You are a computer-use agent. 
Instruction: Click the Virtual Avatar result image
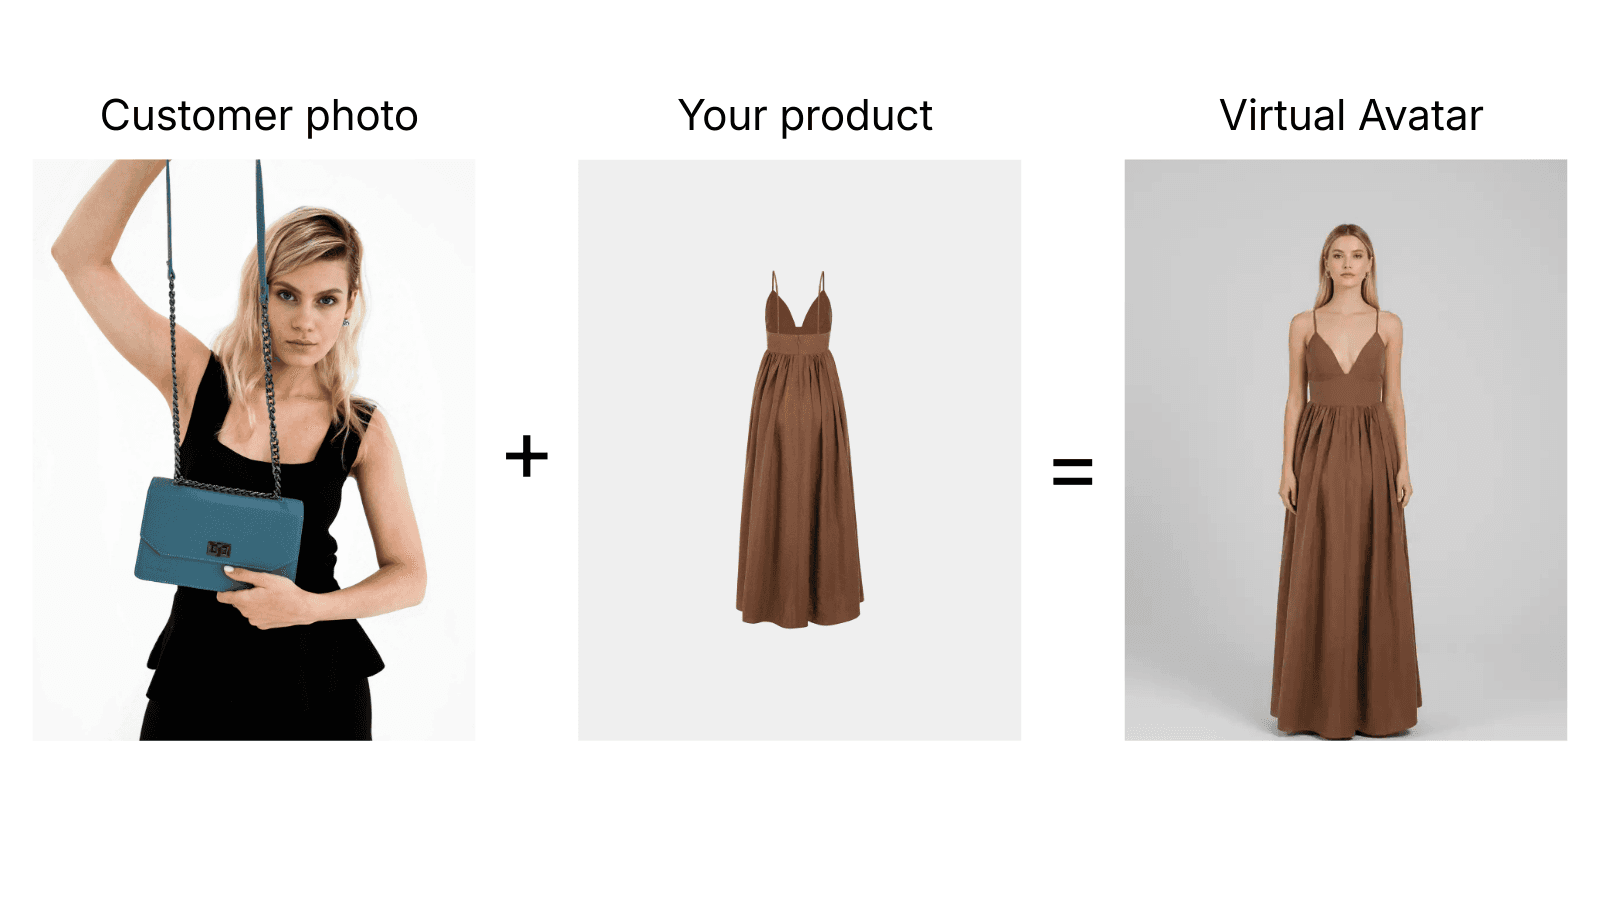(x=1345, y=450)
